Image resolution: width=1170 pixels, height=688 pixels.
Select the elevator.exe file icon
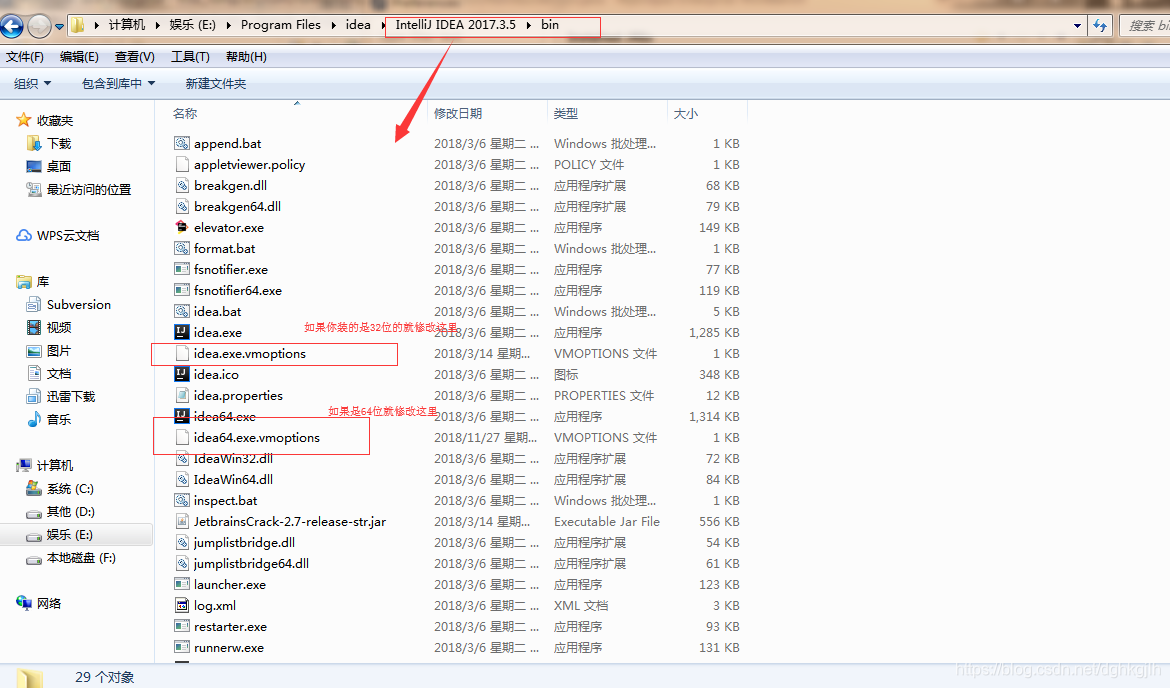click(x=182, y=227)
